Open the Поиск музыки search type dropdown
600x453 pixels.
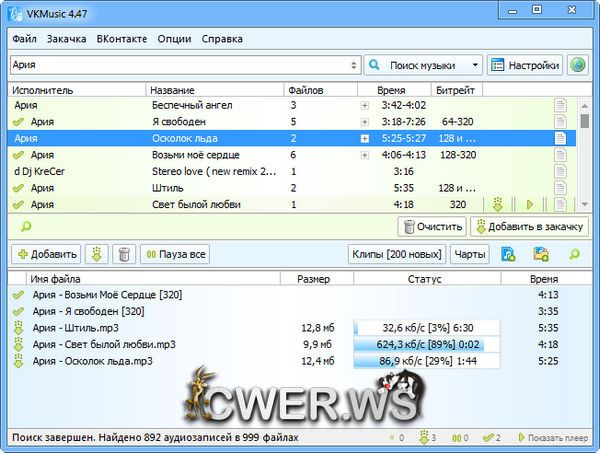tap(423, 65)
